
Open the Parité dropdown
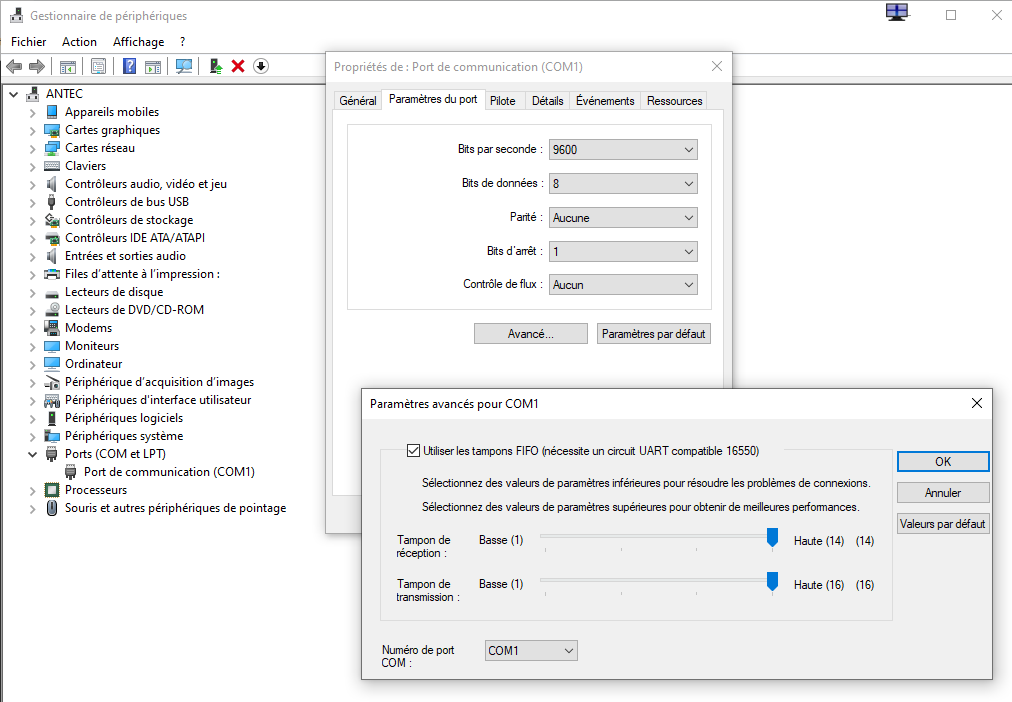point(623,218)
